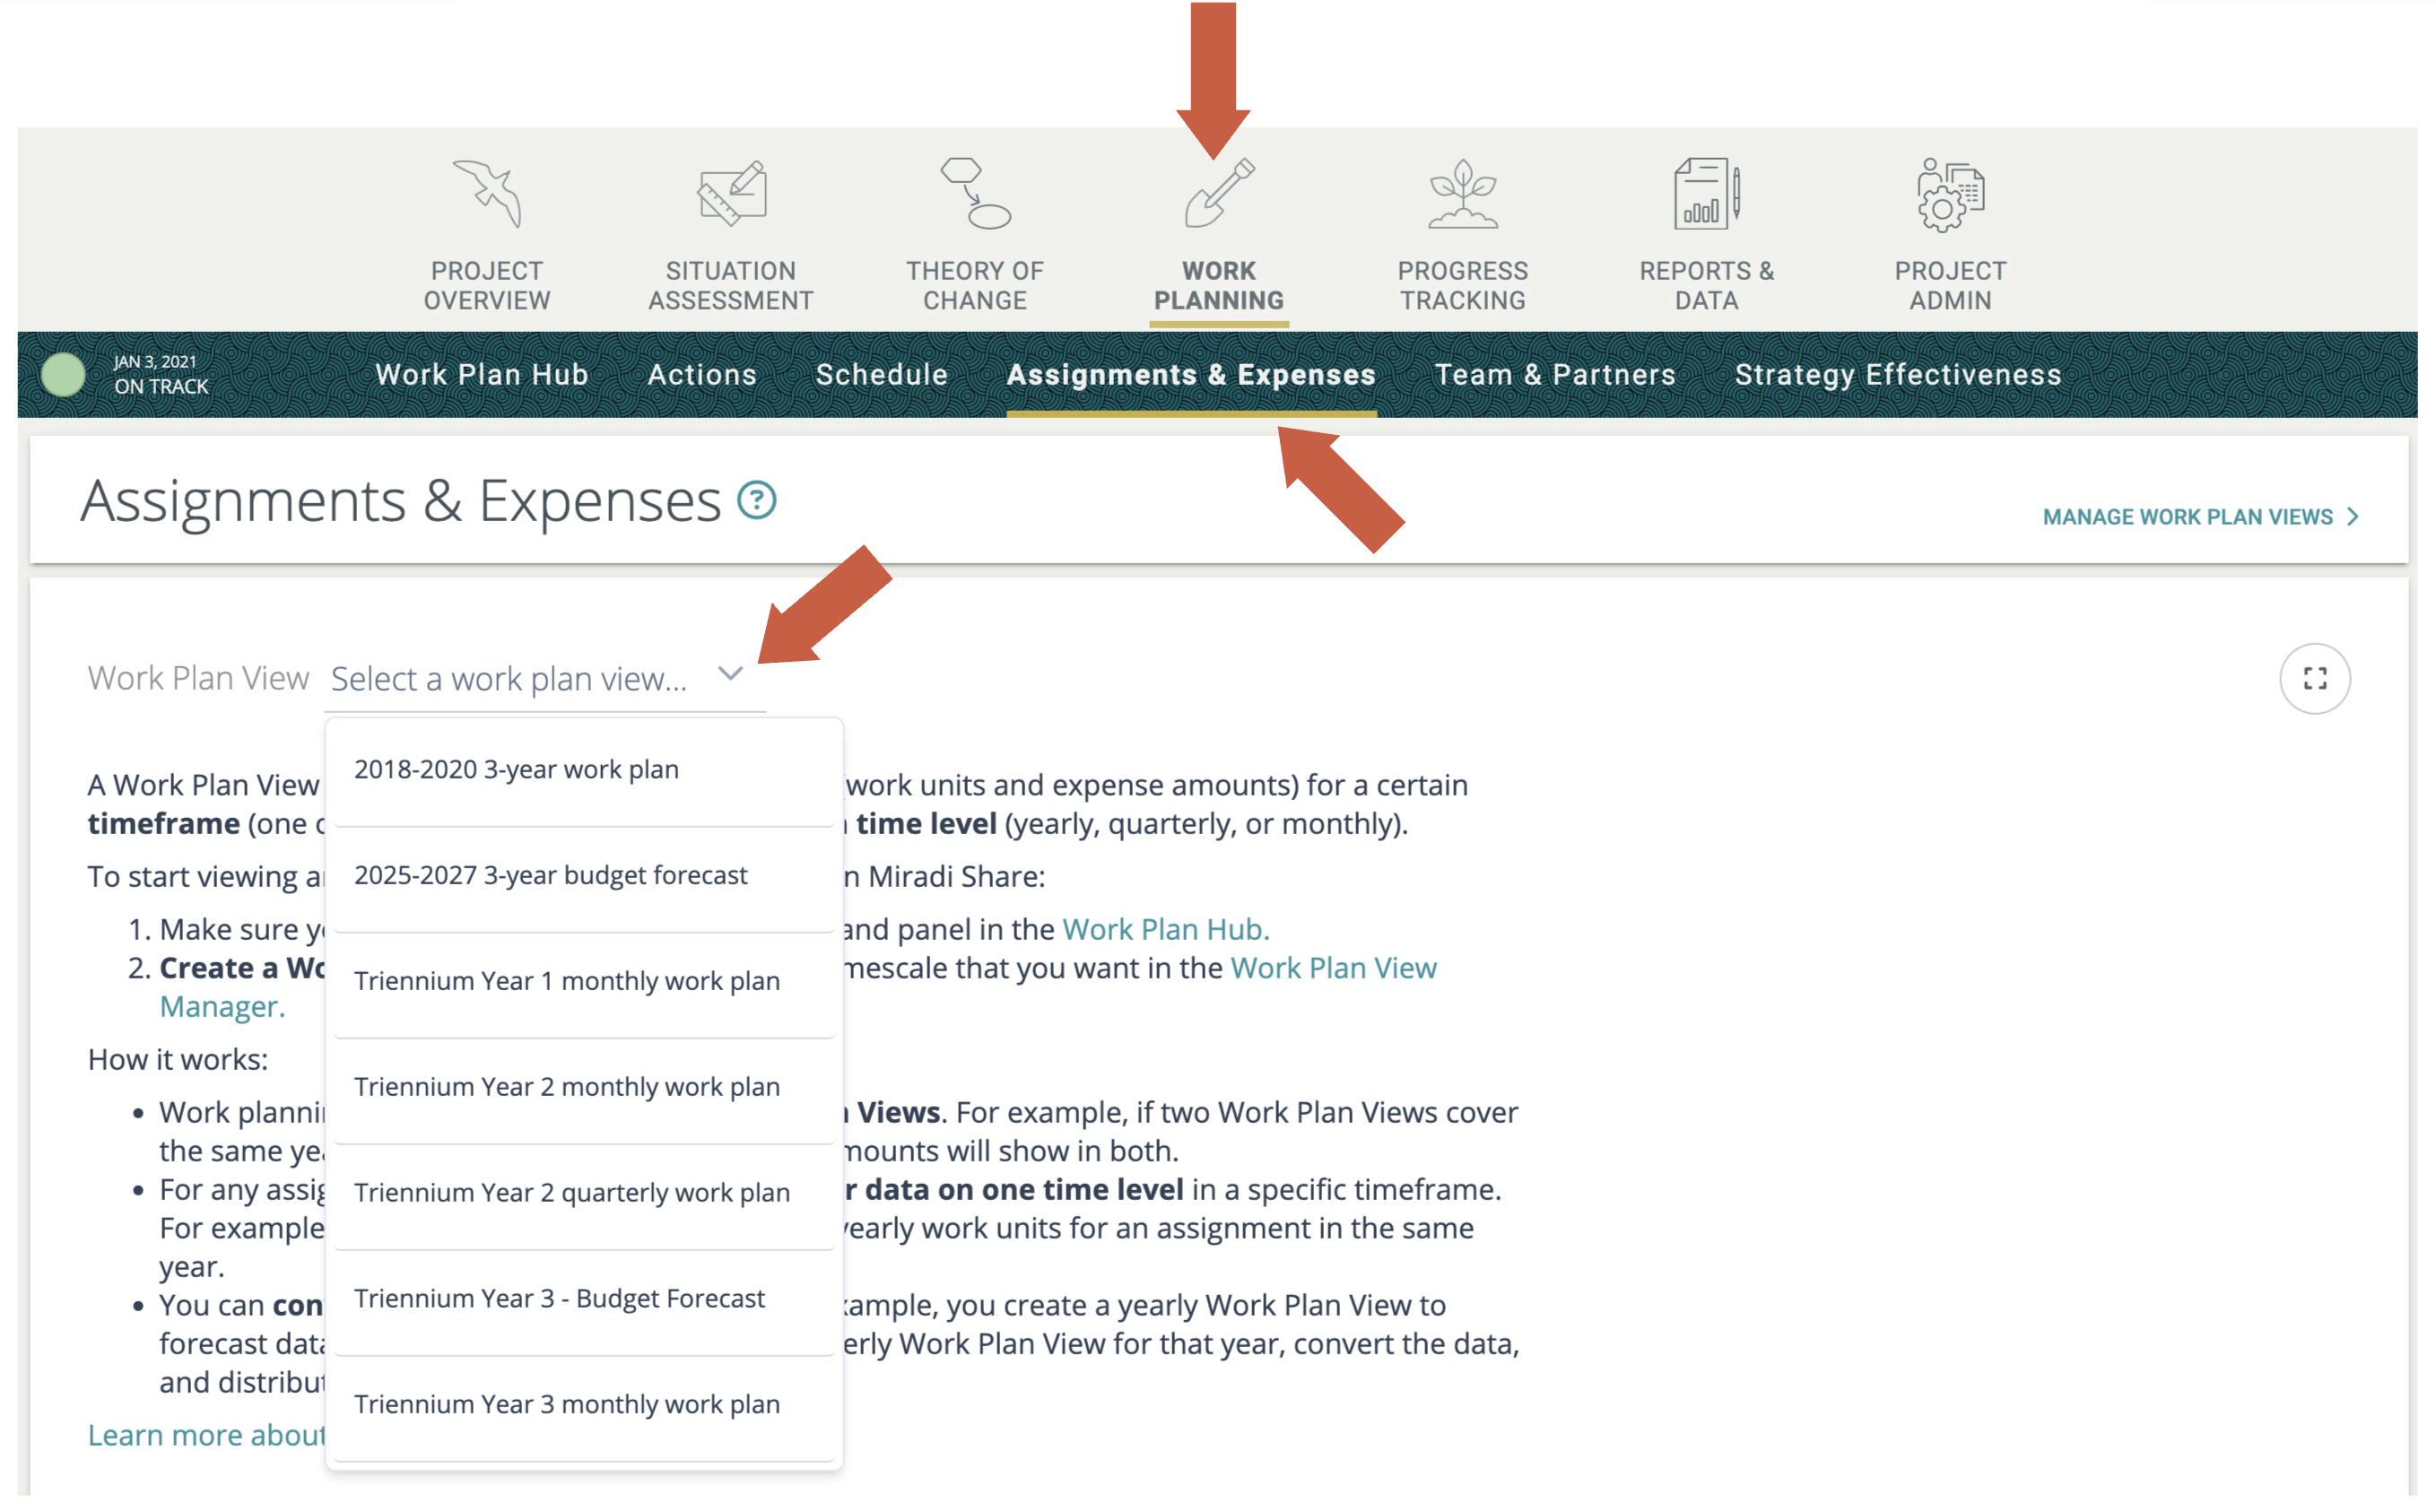
Task: Follow the Work Plan Hub text link
Action: tap(1165, 930)
